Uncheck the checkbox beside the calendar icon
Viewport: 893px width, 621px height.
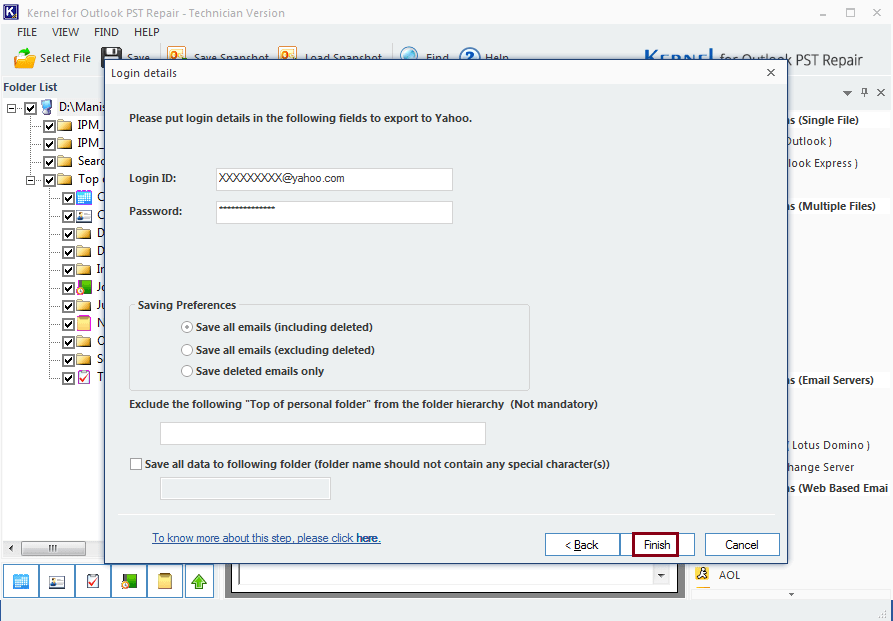[68, 198]
